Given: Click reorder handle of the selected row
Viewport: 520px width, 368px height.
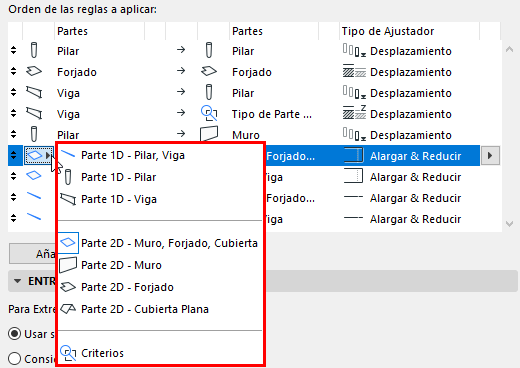Looking at the screenshot, I should 13,155.
